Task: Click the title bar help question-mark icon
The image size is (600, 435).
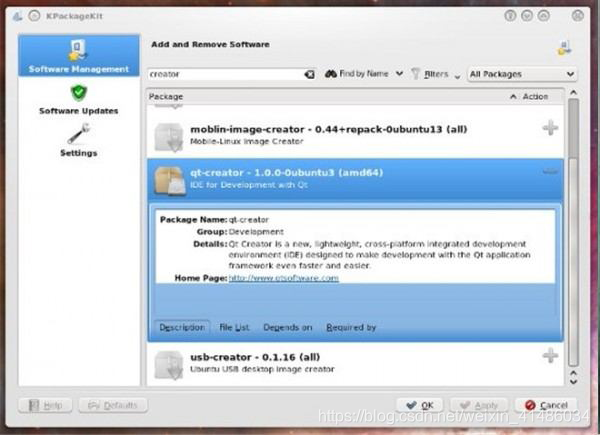Action: [x=510, y=16]
